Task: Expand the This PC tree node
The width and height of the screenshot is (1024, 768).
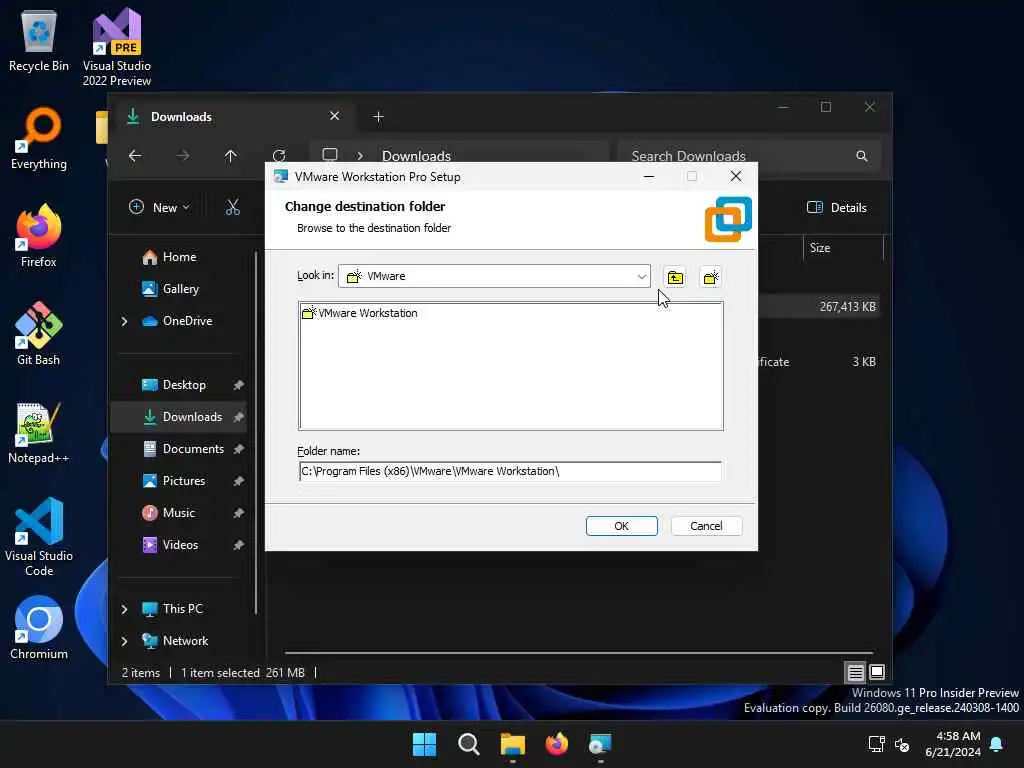Action: coord(124,609)
